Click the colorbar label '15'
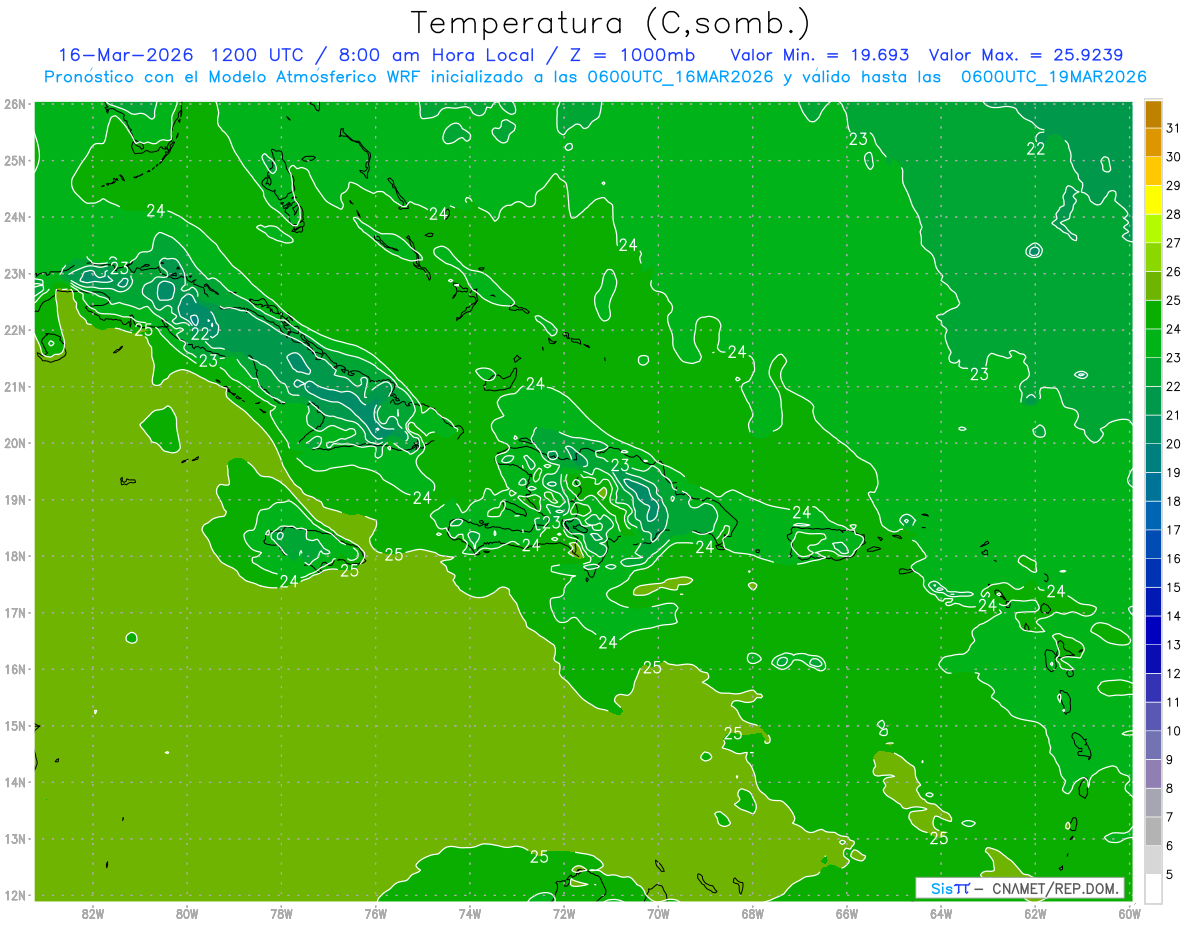Viewport: 1200px width, 927px height. [x=1173, y=587]
